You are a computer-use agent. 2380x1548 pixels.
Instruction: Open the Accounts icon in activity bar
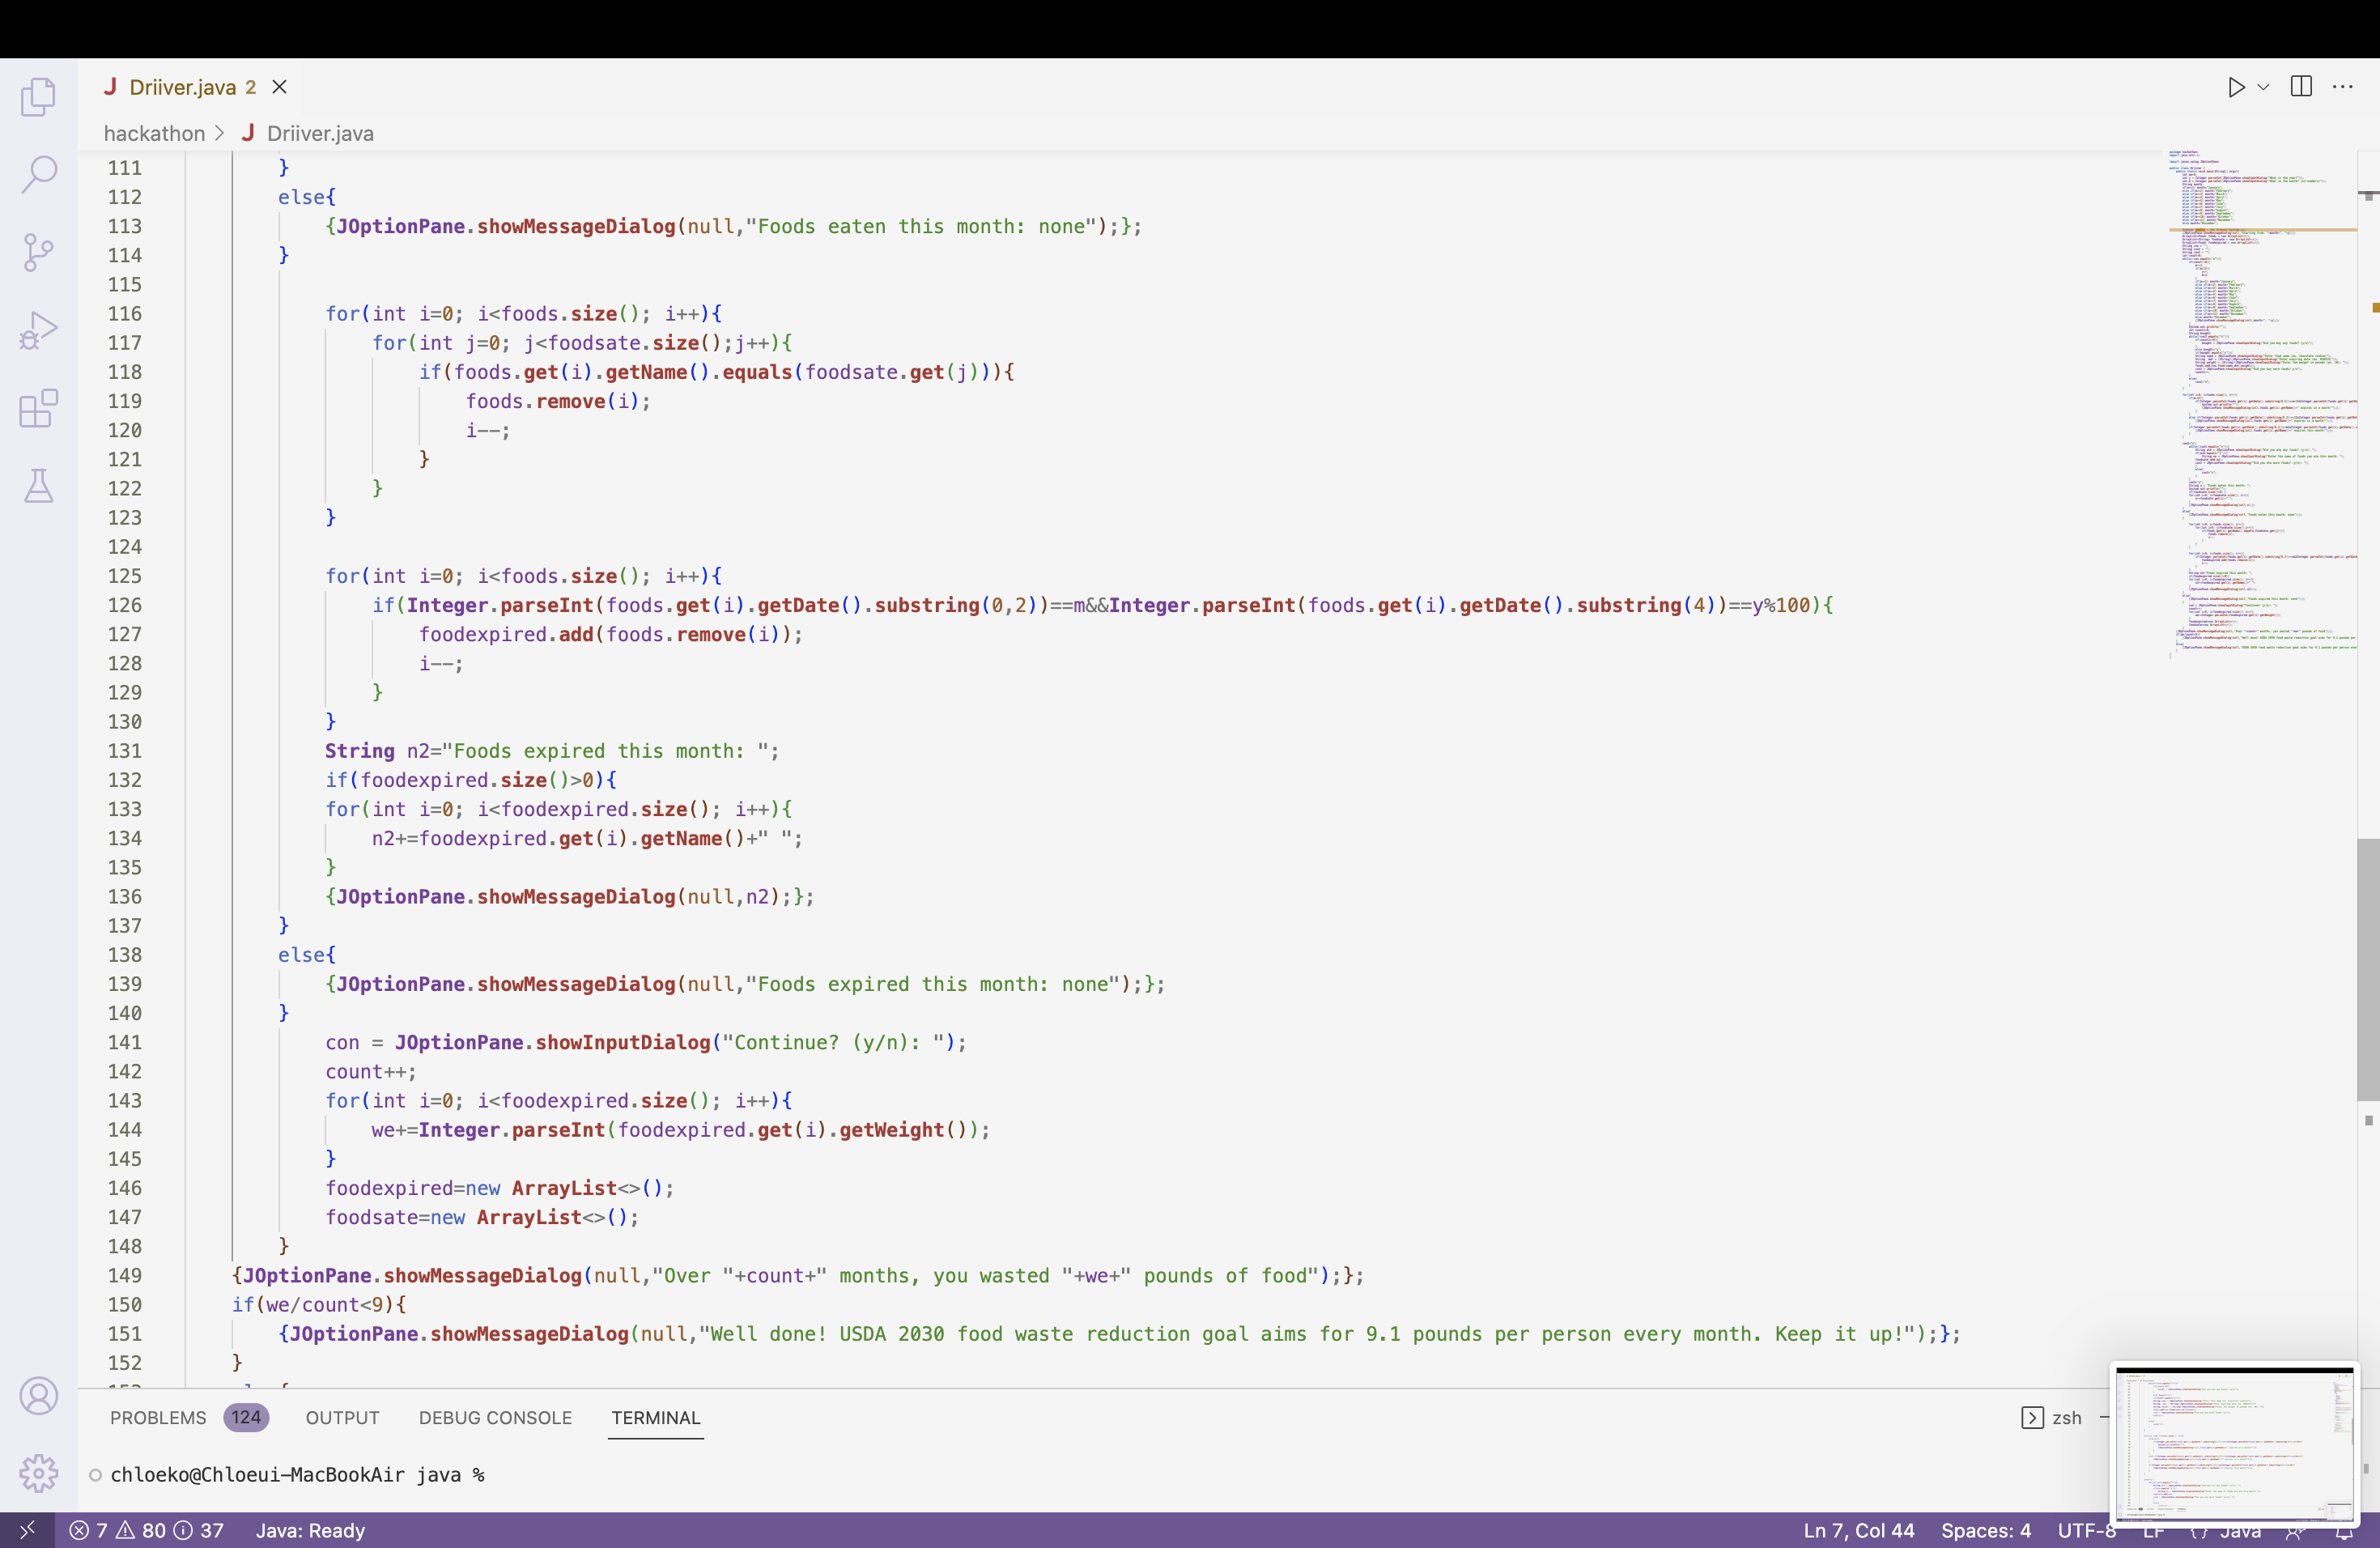tap(38, 1396)
